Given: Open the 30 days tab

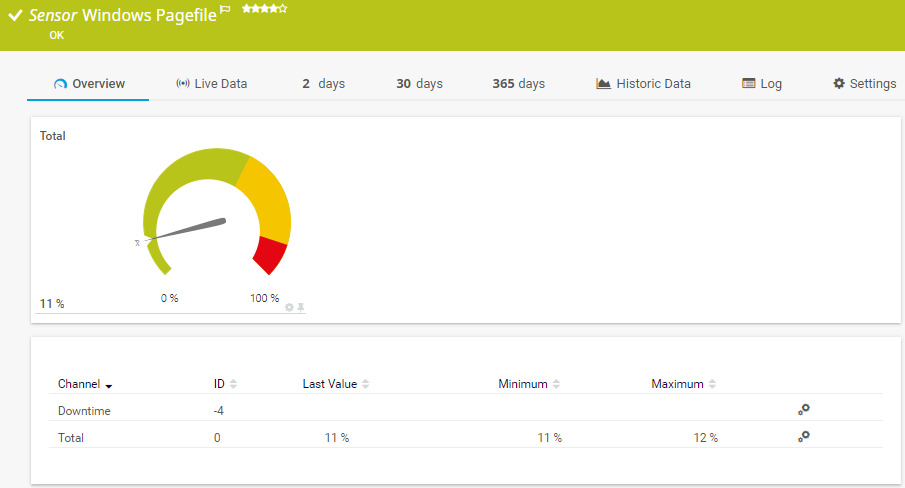Looking at the screenshot, I should 419,84.
